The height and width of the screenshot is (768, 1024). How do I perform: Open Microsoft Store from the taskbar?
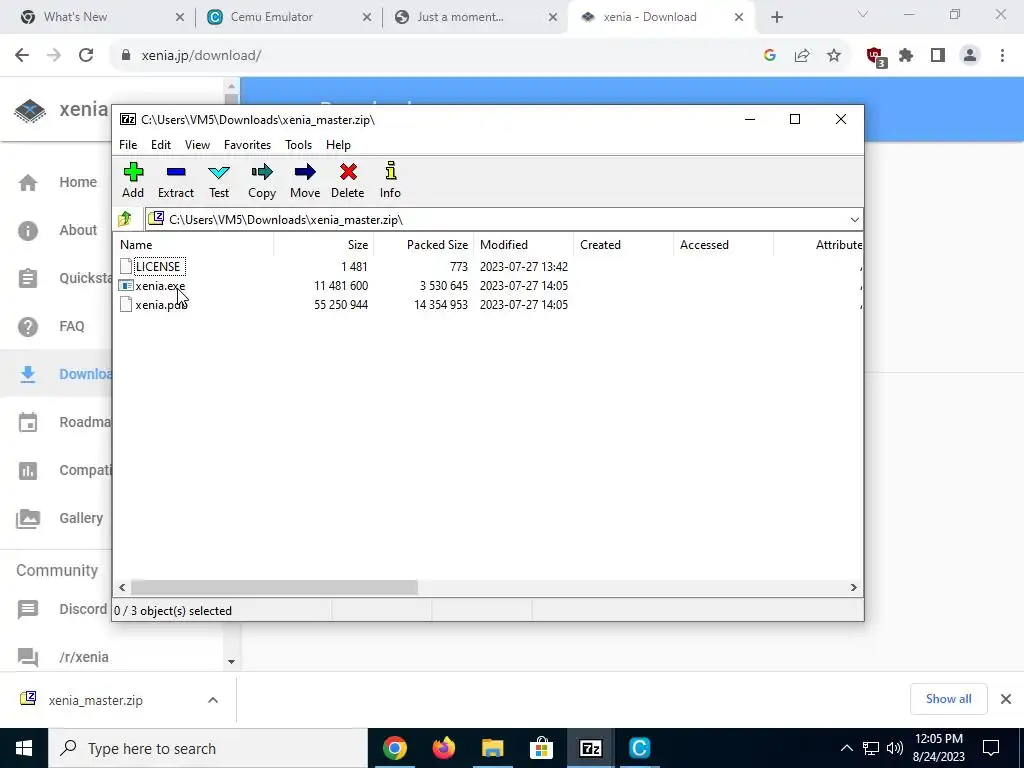click(x=541, y=748)
